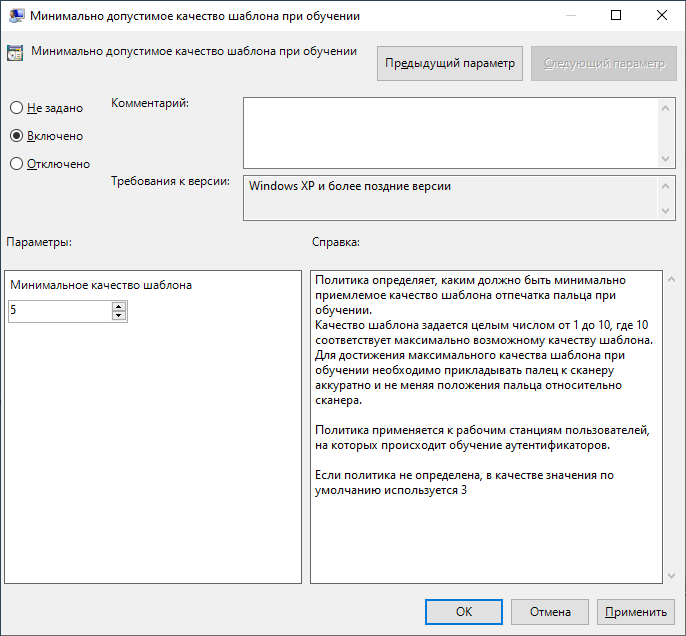Click the 'Минимальное качество шаблона' label
Viewport: 686px width, 636px height.
[x=101, y=285]
